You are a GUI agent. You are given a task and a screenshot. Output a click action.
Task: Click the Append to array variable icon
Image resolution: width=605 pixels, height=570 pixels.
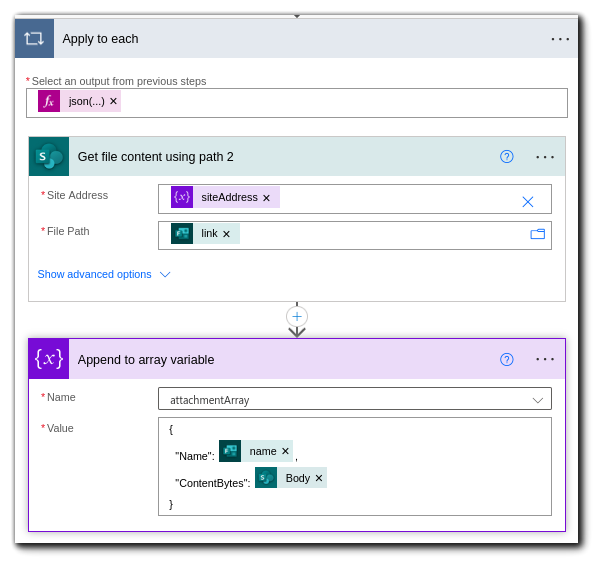(x=49, y=359)
